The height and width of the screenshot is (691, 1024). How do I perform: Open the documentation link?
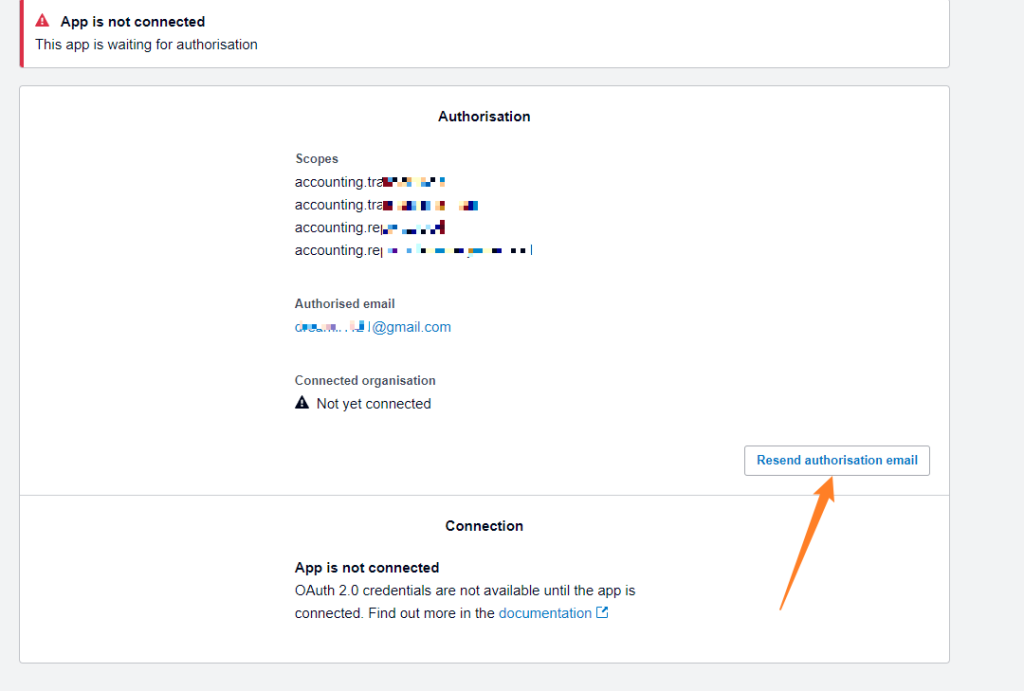pyautogui.click(x=545, y=612)
